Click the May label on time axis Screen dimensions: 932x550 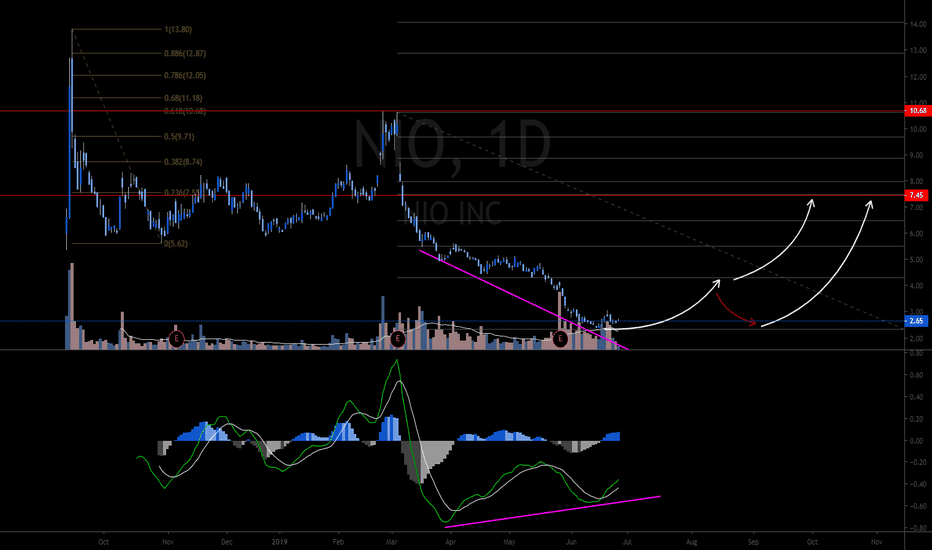click(509, 542)
